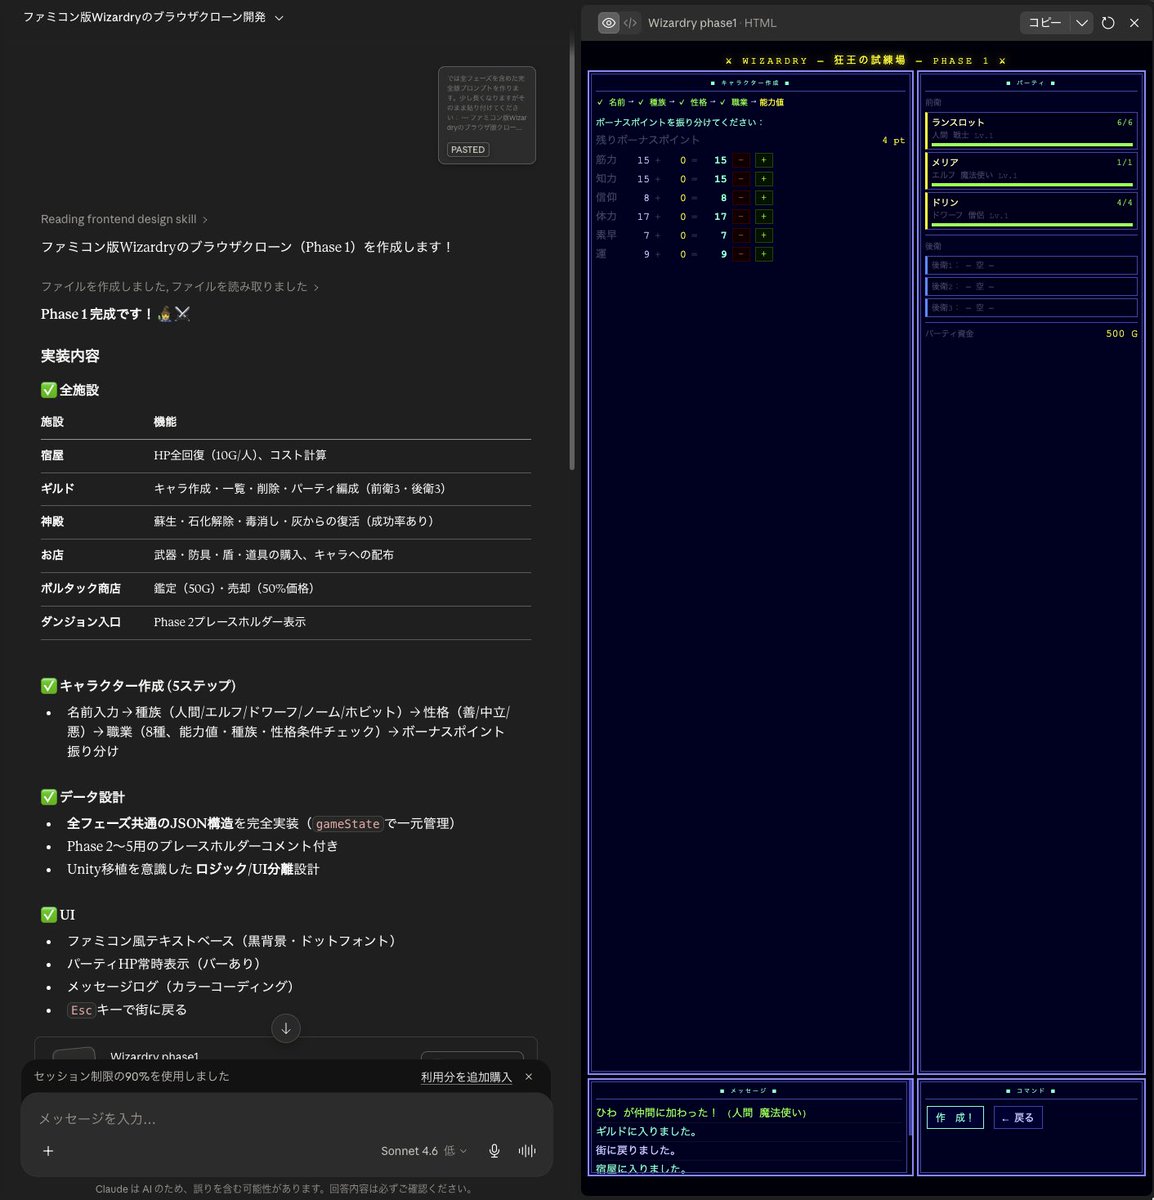Click the ボルタック商店 table row

pyautogui.click(x=286, y=588)
